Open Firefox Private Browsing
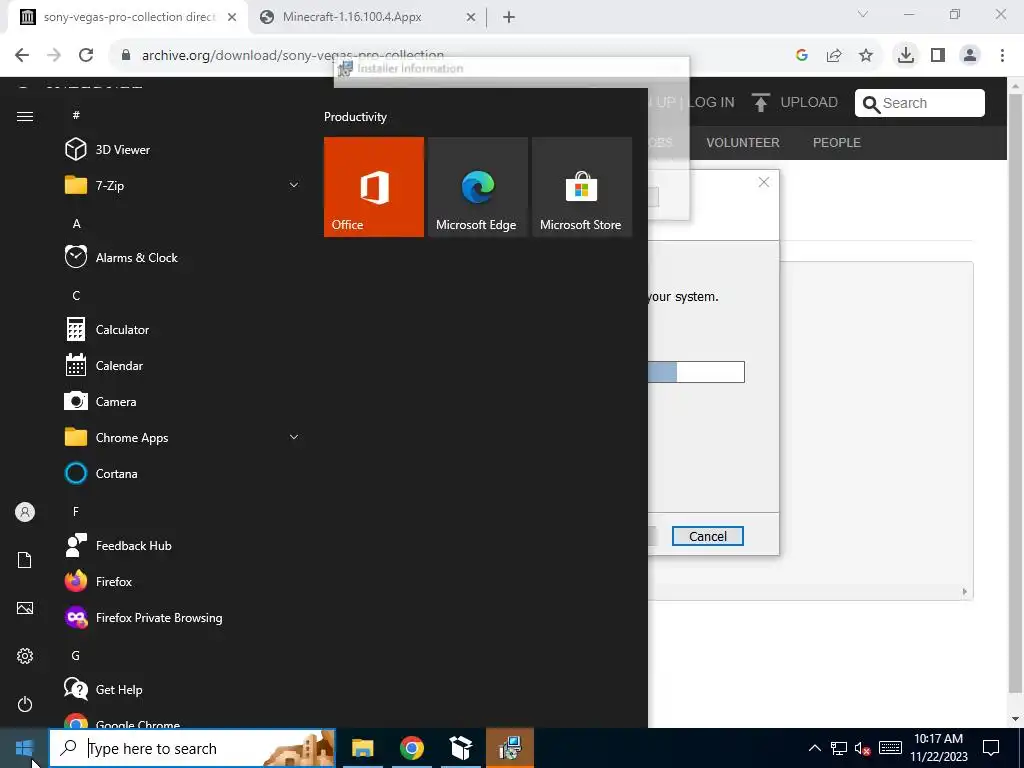Viewport: 1024px width, 768px height. [183, 618]
